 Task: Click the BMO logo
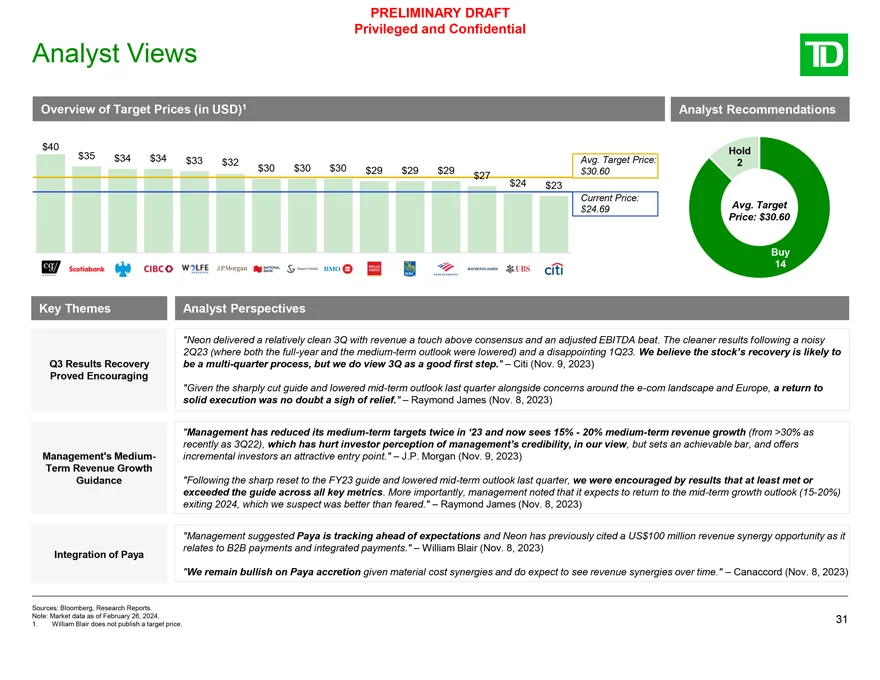click(338, 269)
